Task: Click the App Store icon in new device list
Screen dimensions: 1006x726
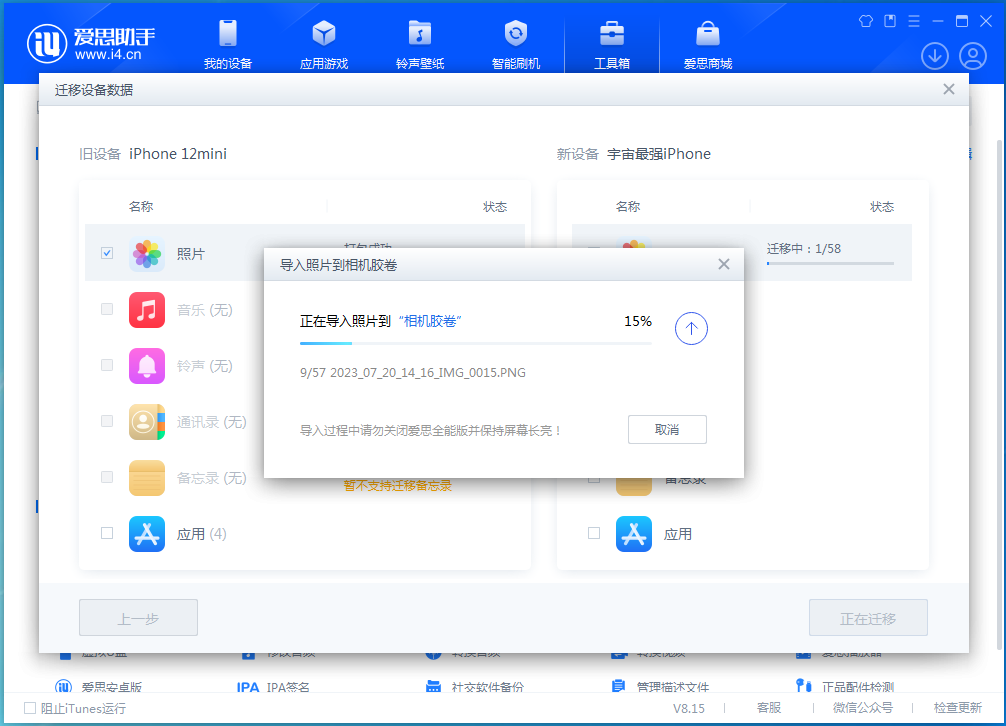Action: [x=634, y=534]
